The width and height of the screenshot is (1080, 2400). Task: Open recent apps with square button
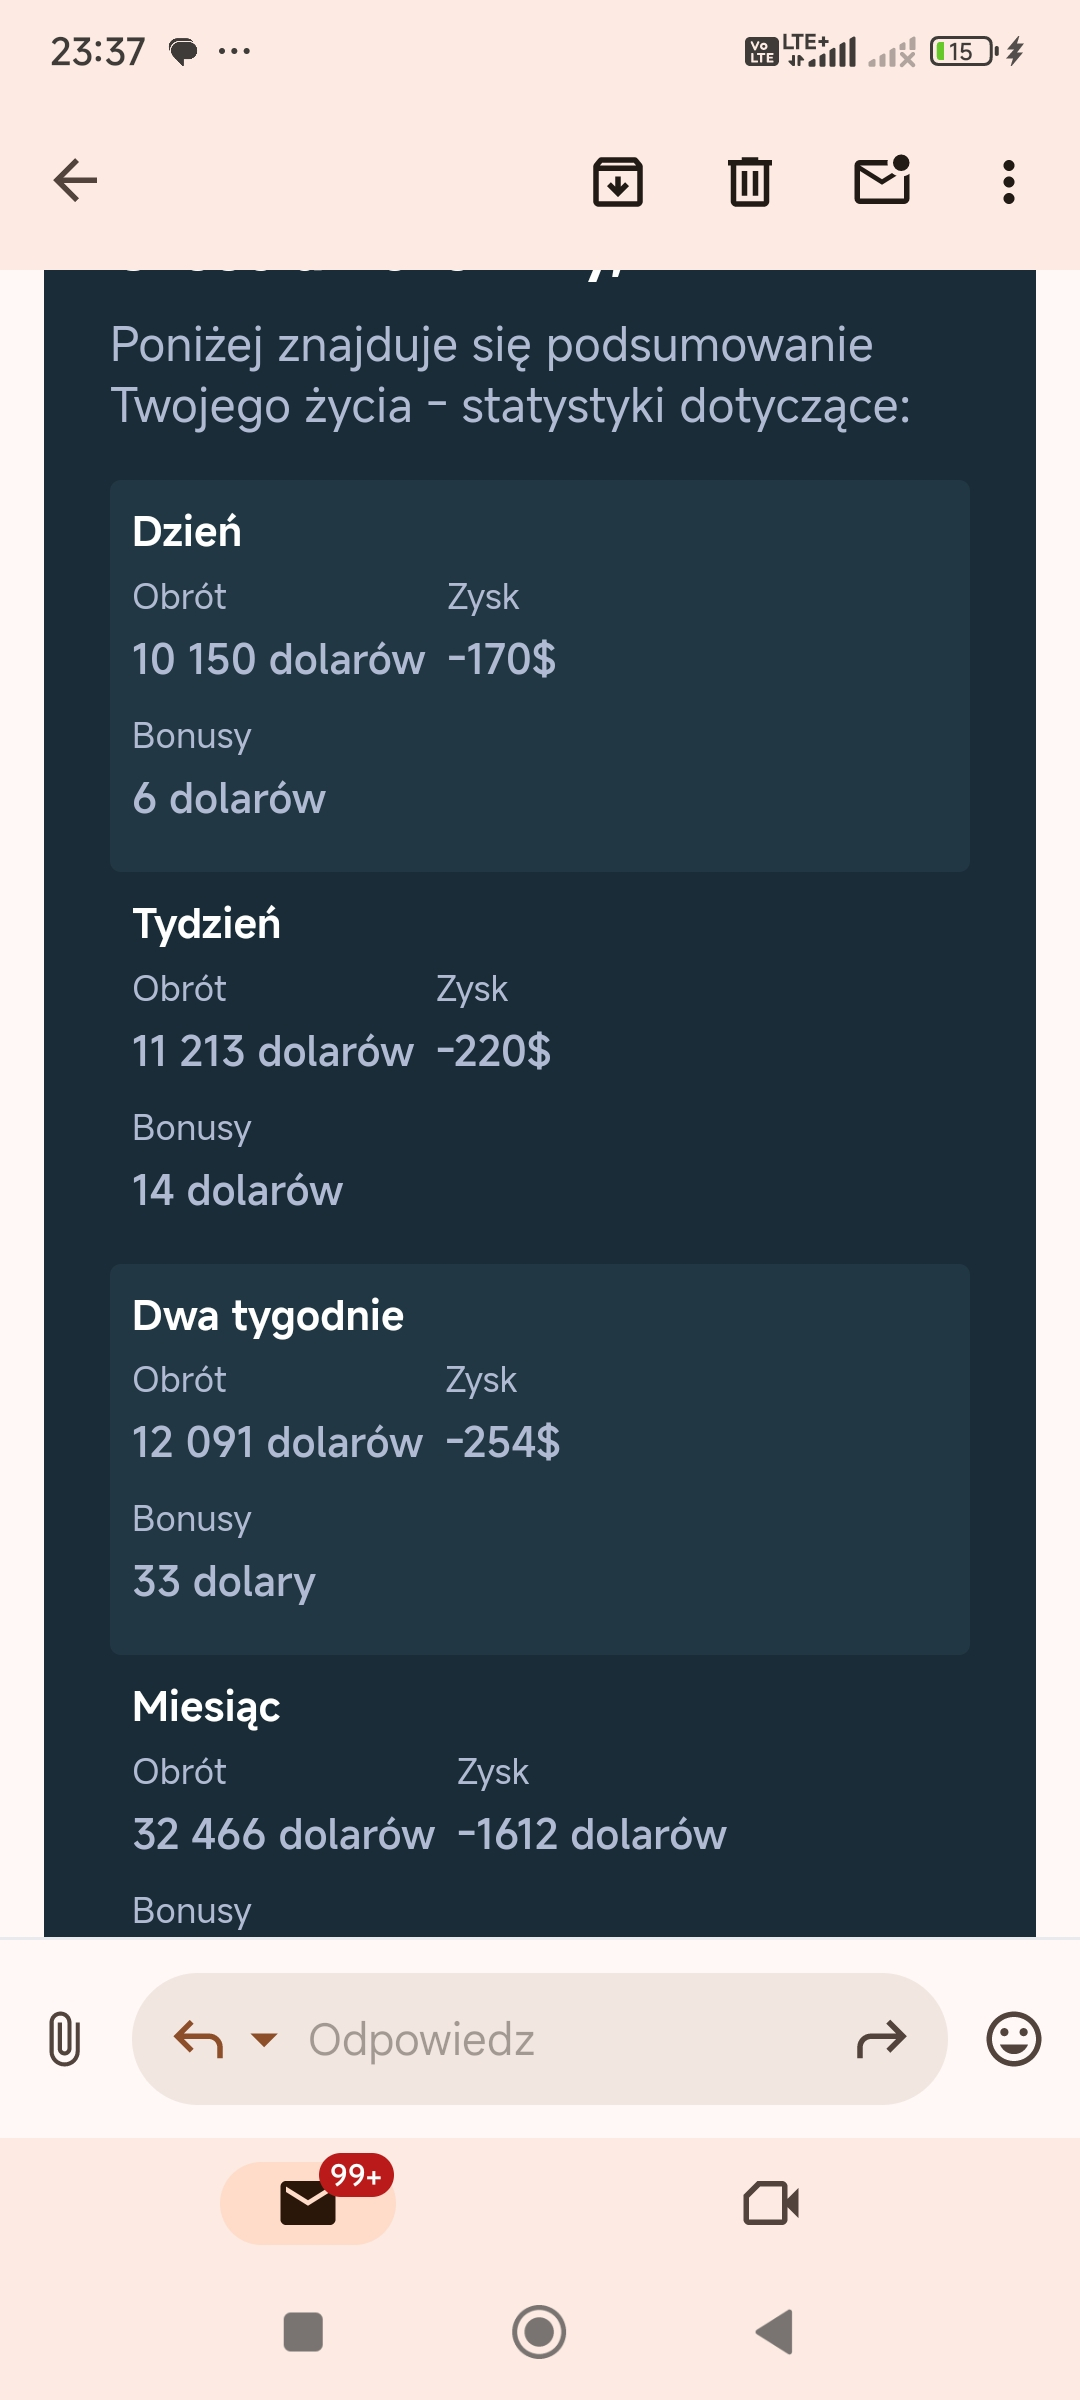pyautogui.click(x=303, y=2332)
